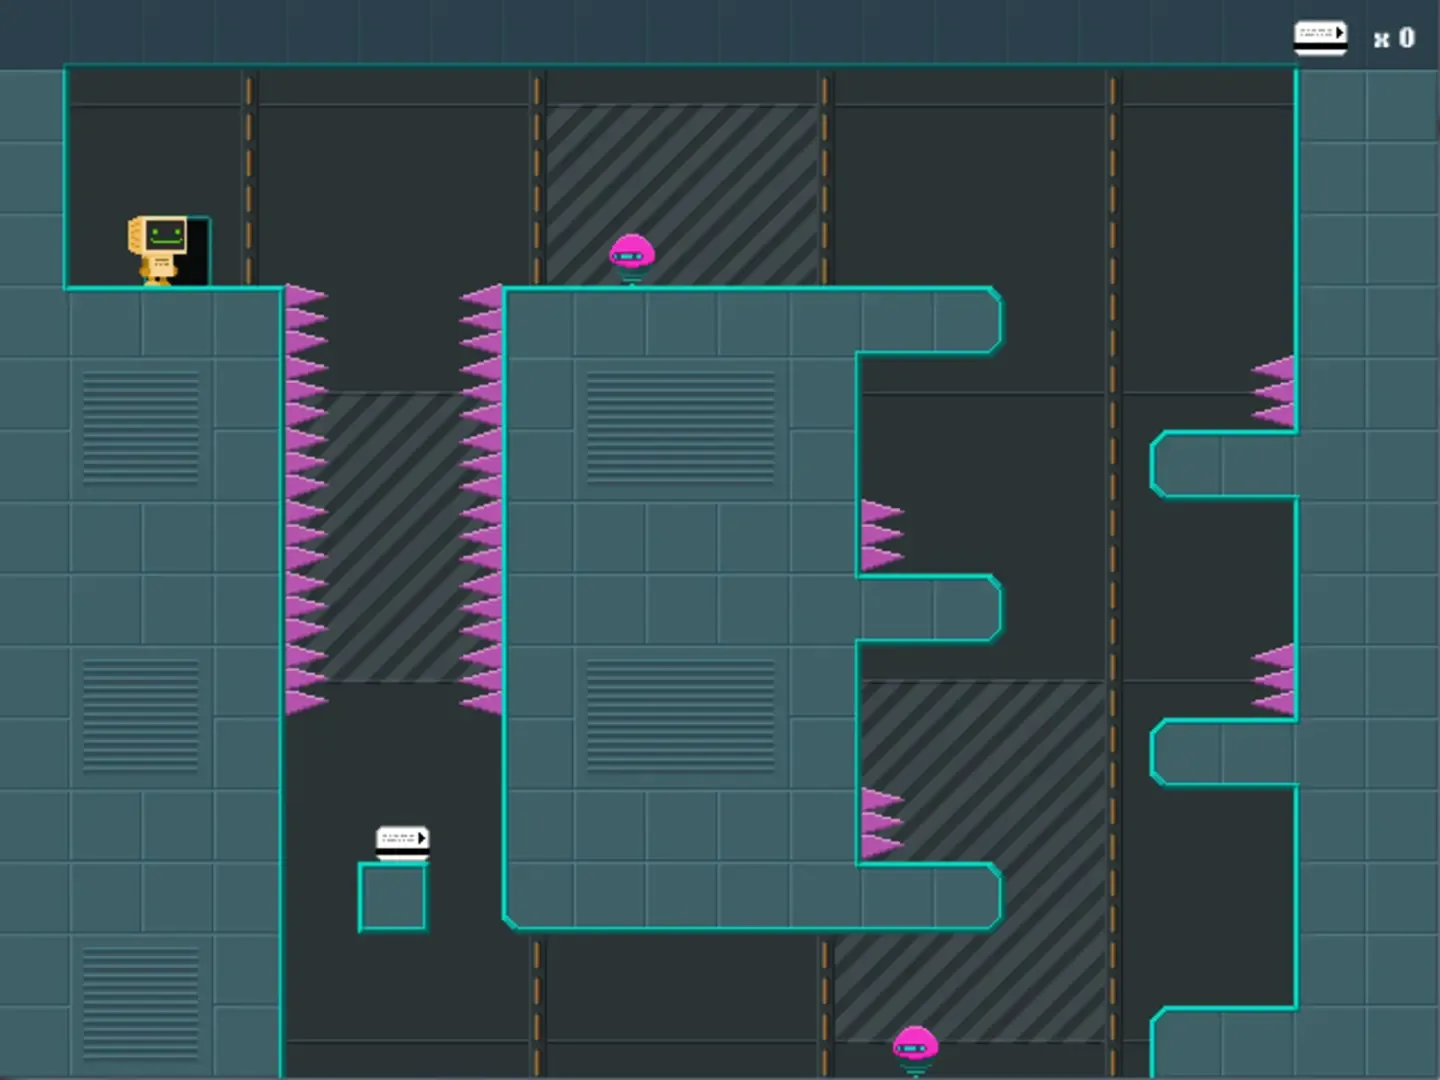This screenshot has height=1080, width=1440.
Task: Click the topmost vent grille on the left wall
Action: [x=140, y=427]
